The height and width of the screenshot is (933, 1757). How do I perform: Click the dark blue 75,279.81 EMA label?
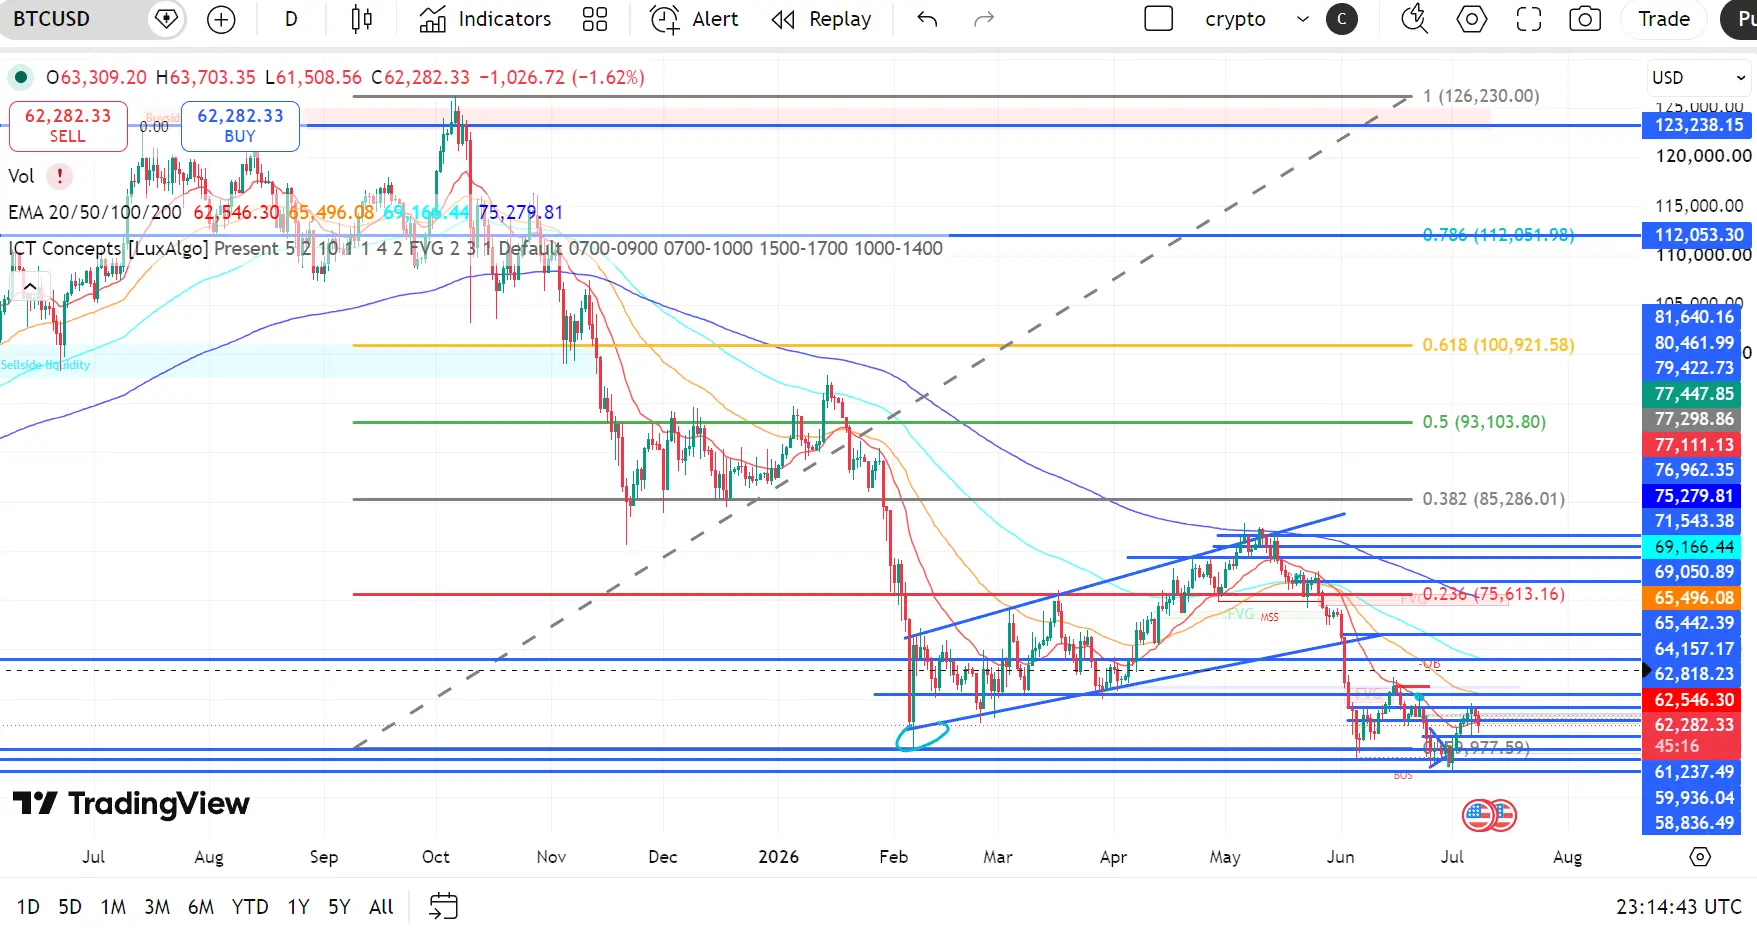pos(1693,496)
